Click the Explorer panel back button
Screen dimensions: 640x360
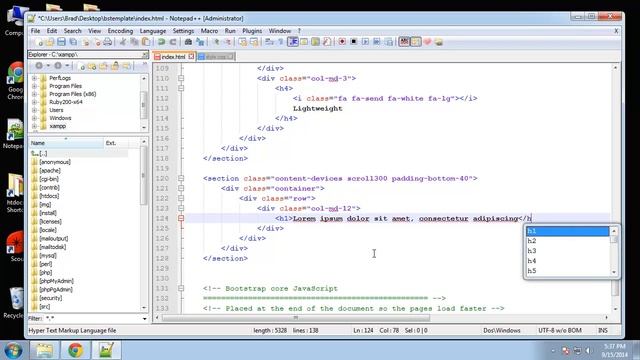click(39, 66)
